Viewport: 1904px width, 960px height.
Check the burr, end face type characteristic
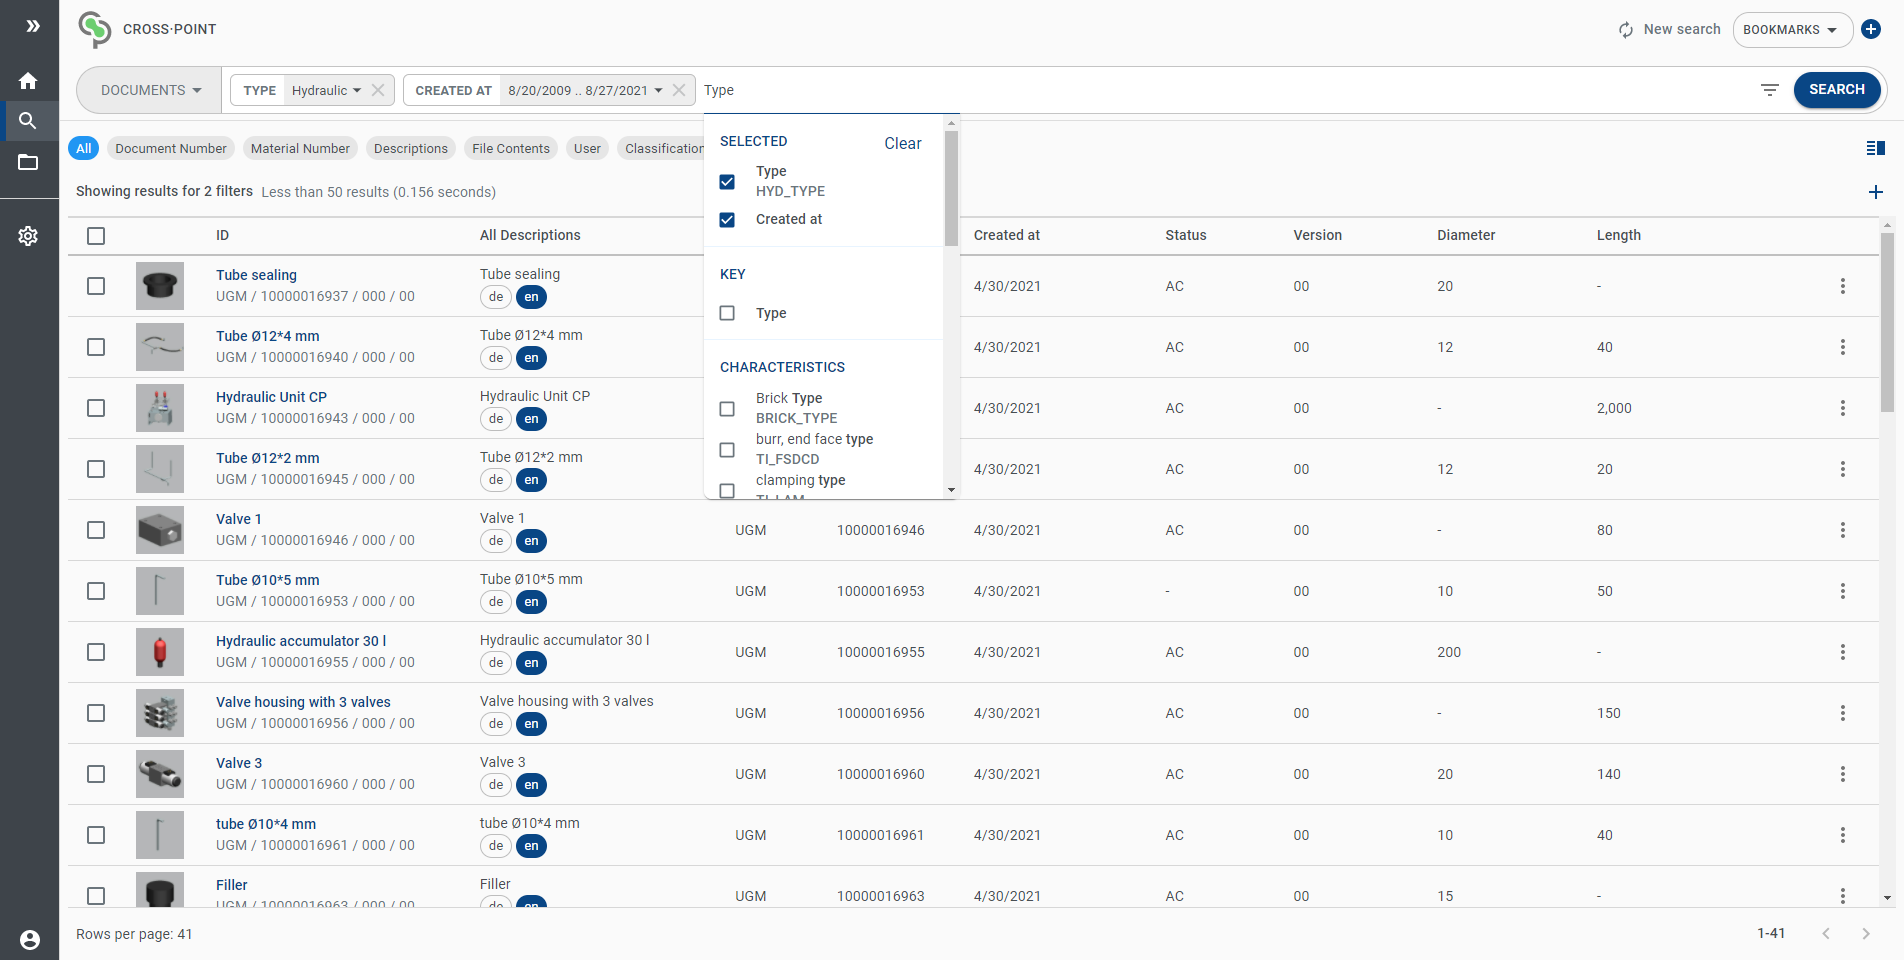click(x=727, y=450)
